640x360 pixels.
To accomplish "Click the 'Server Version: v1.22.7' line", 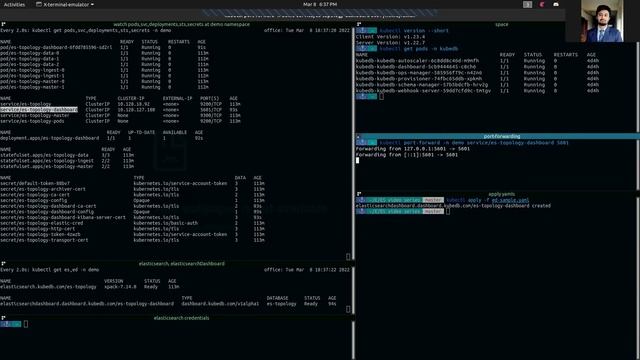I will tap(391, 42).
